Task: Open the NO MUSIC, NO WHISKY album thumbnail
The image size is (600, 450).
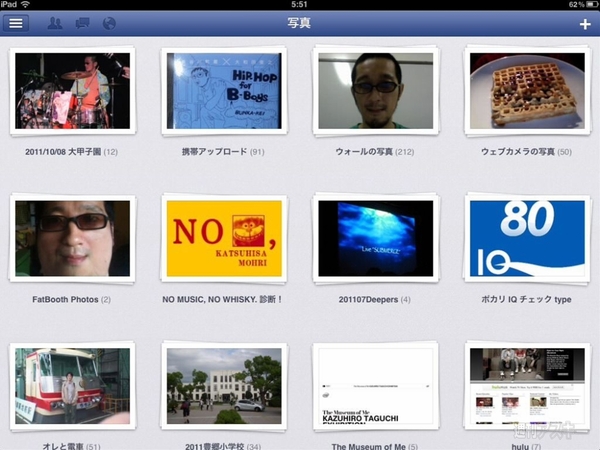Action: pos(224,238)
